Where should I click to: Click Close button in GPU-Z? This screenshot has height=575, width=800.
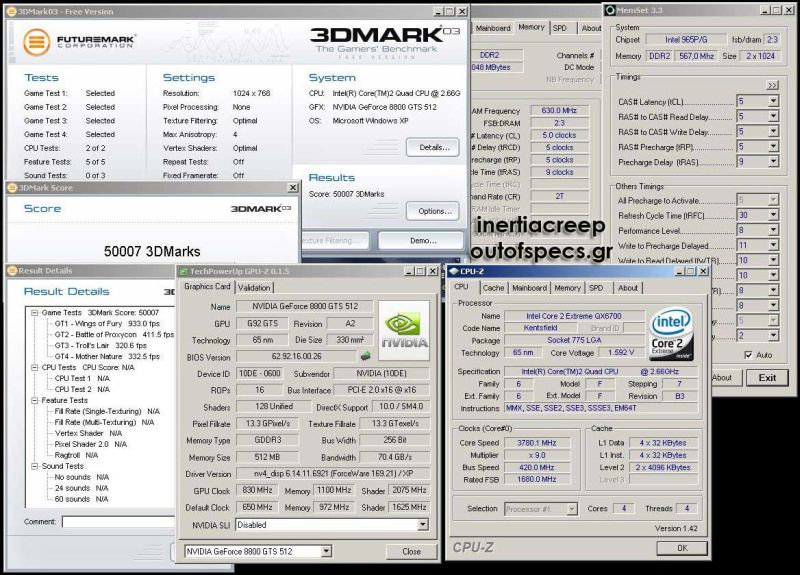click(411, 552)
